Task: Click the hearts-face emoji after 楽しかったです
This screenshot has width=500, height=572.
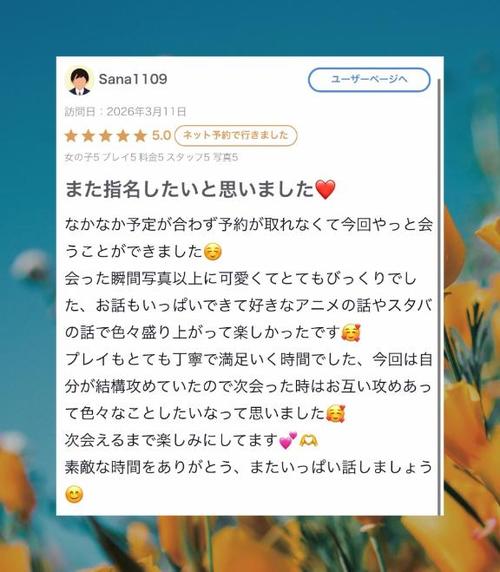Action: [x=350, y=333]
